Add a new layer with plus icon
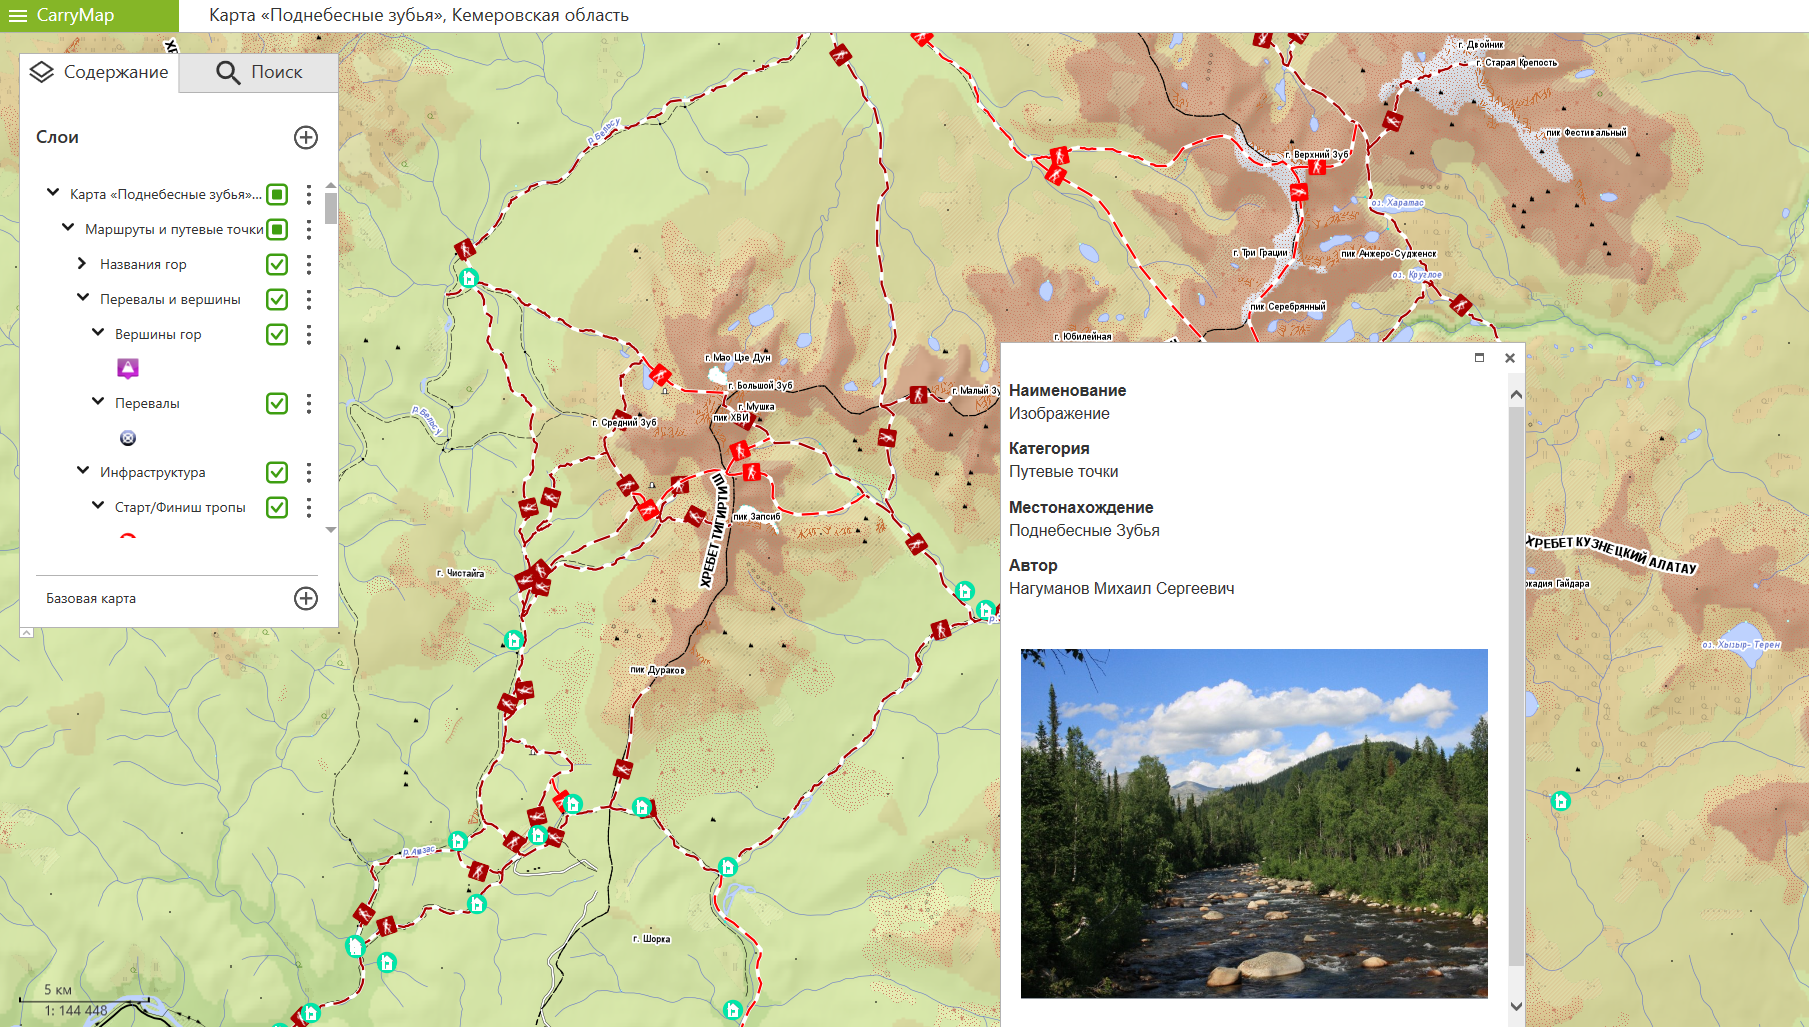 pyautogui.click(x=306, y=138)
